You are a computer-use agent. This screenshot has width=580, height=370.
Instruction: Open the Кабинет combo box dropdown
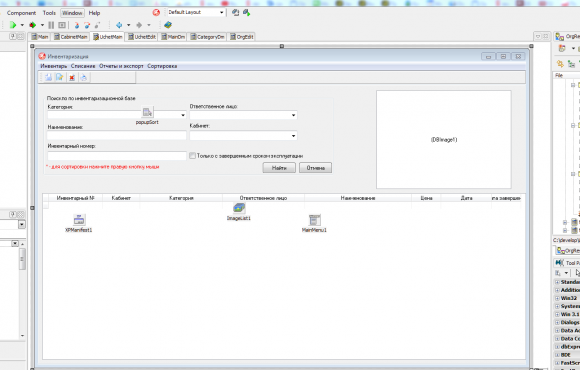293,136
